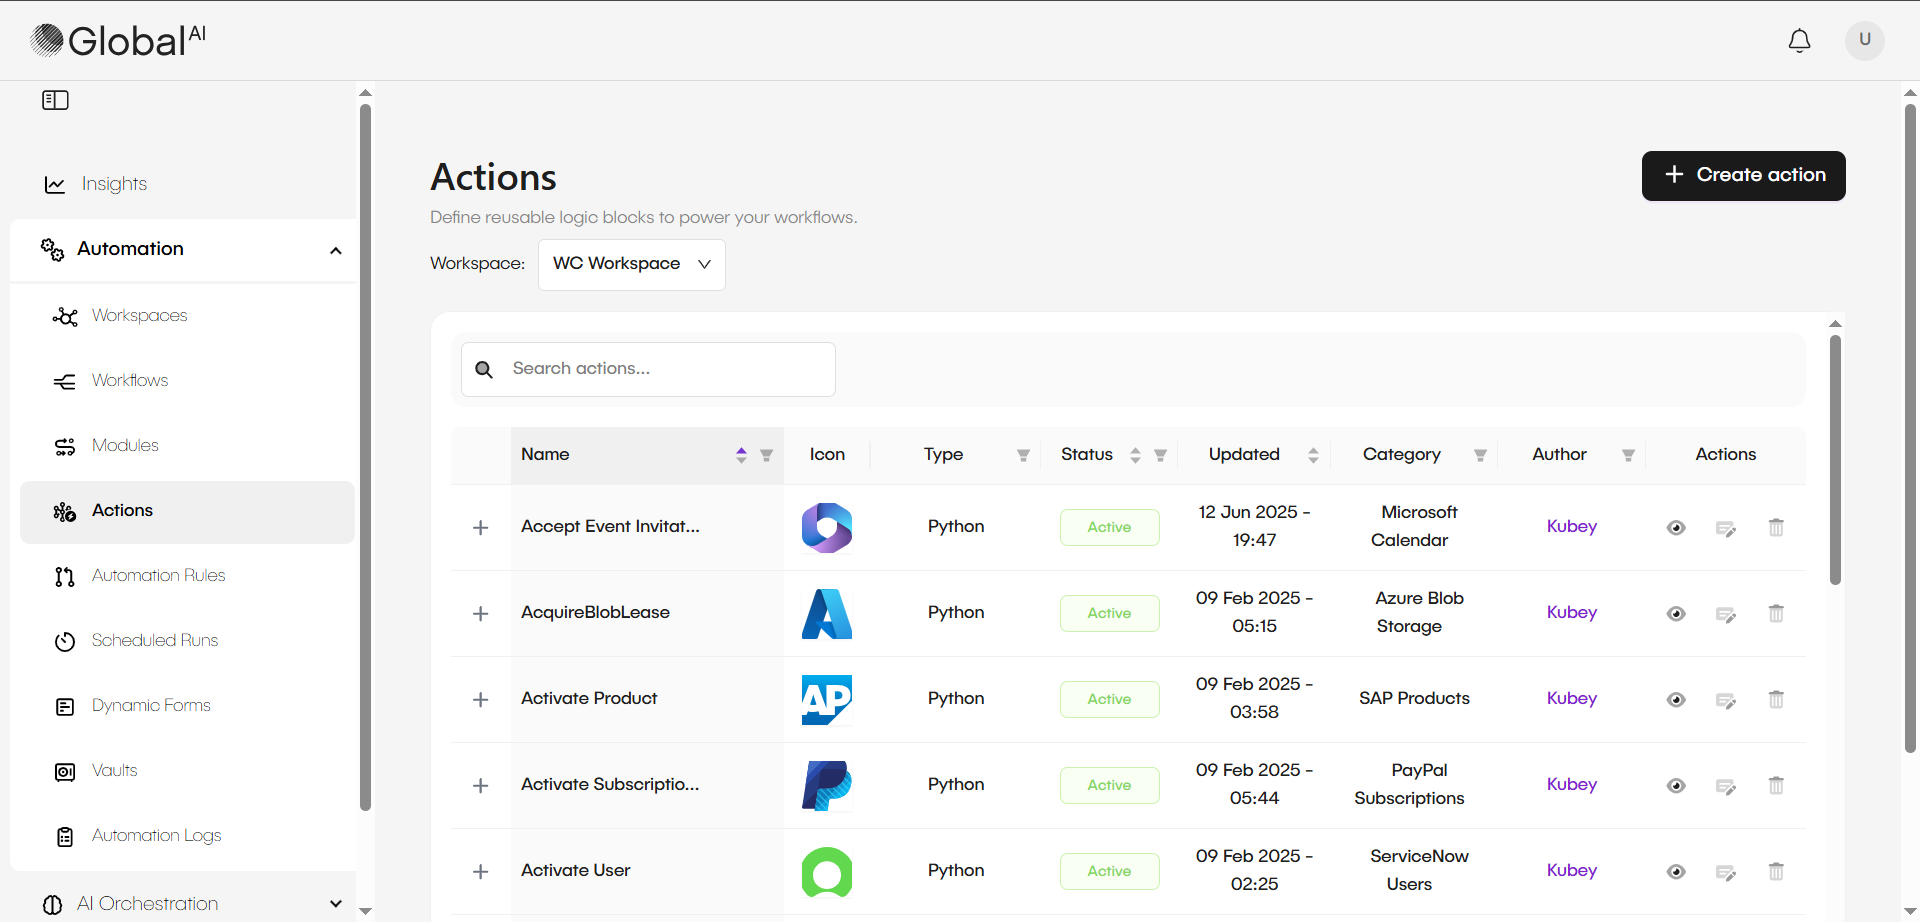Open the WC Workspace dropdown

(x=631, y=264)
